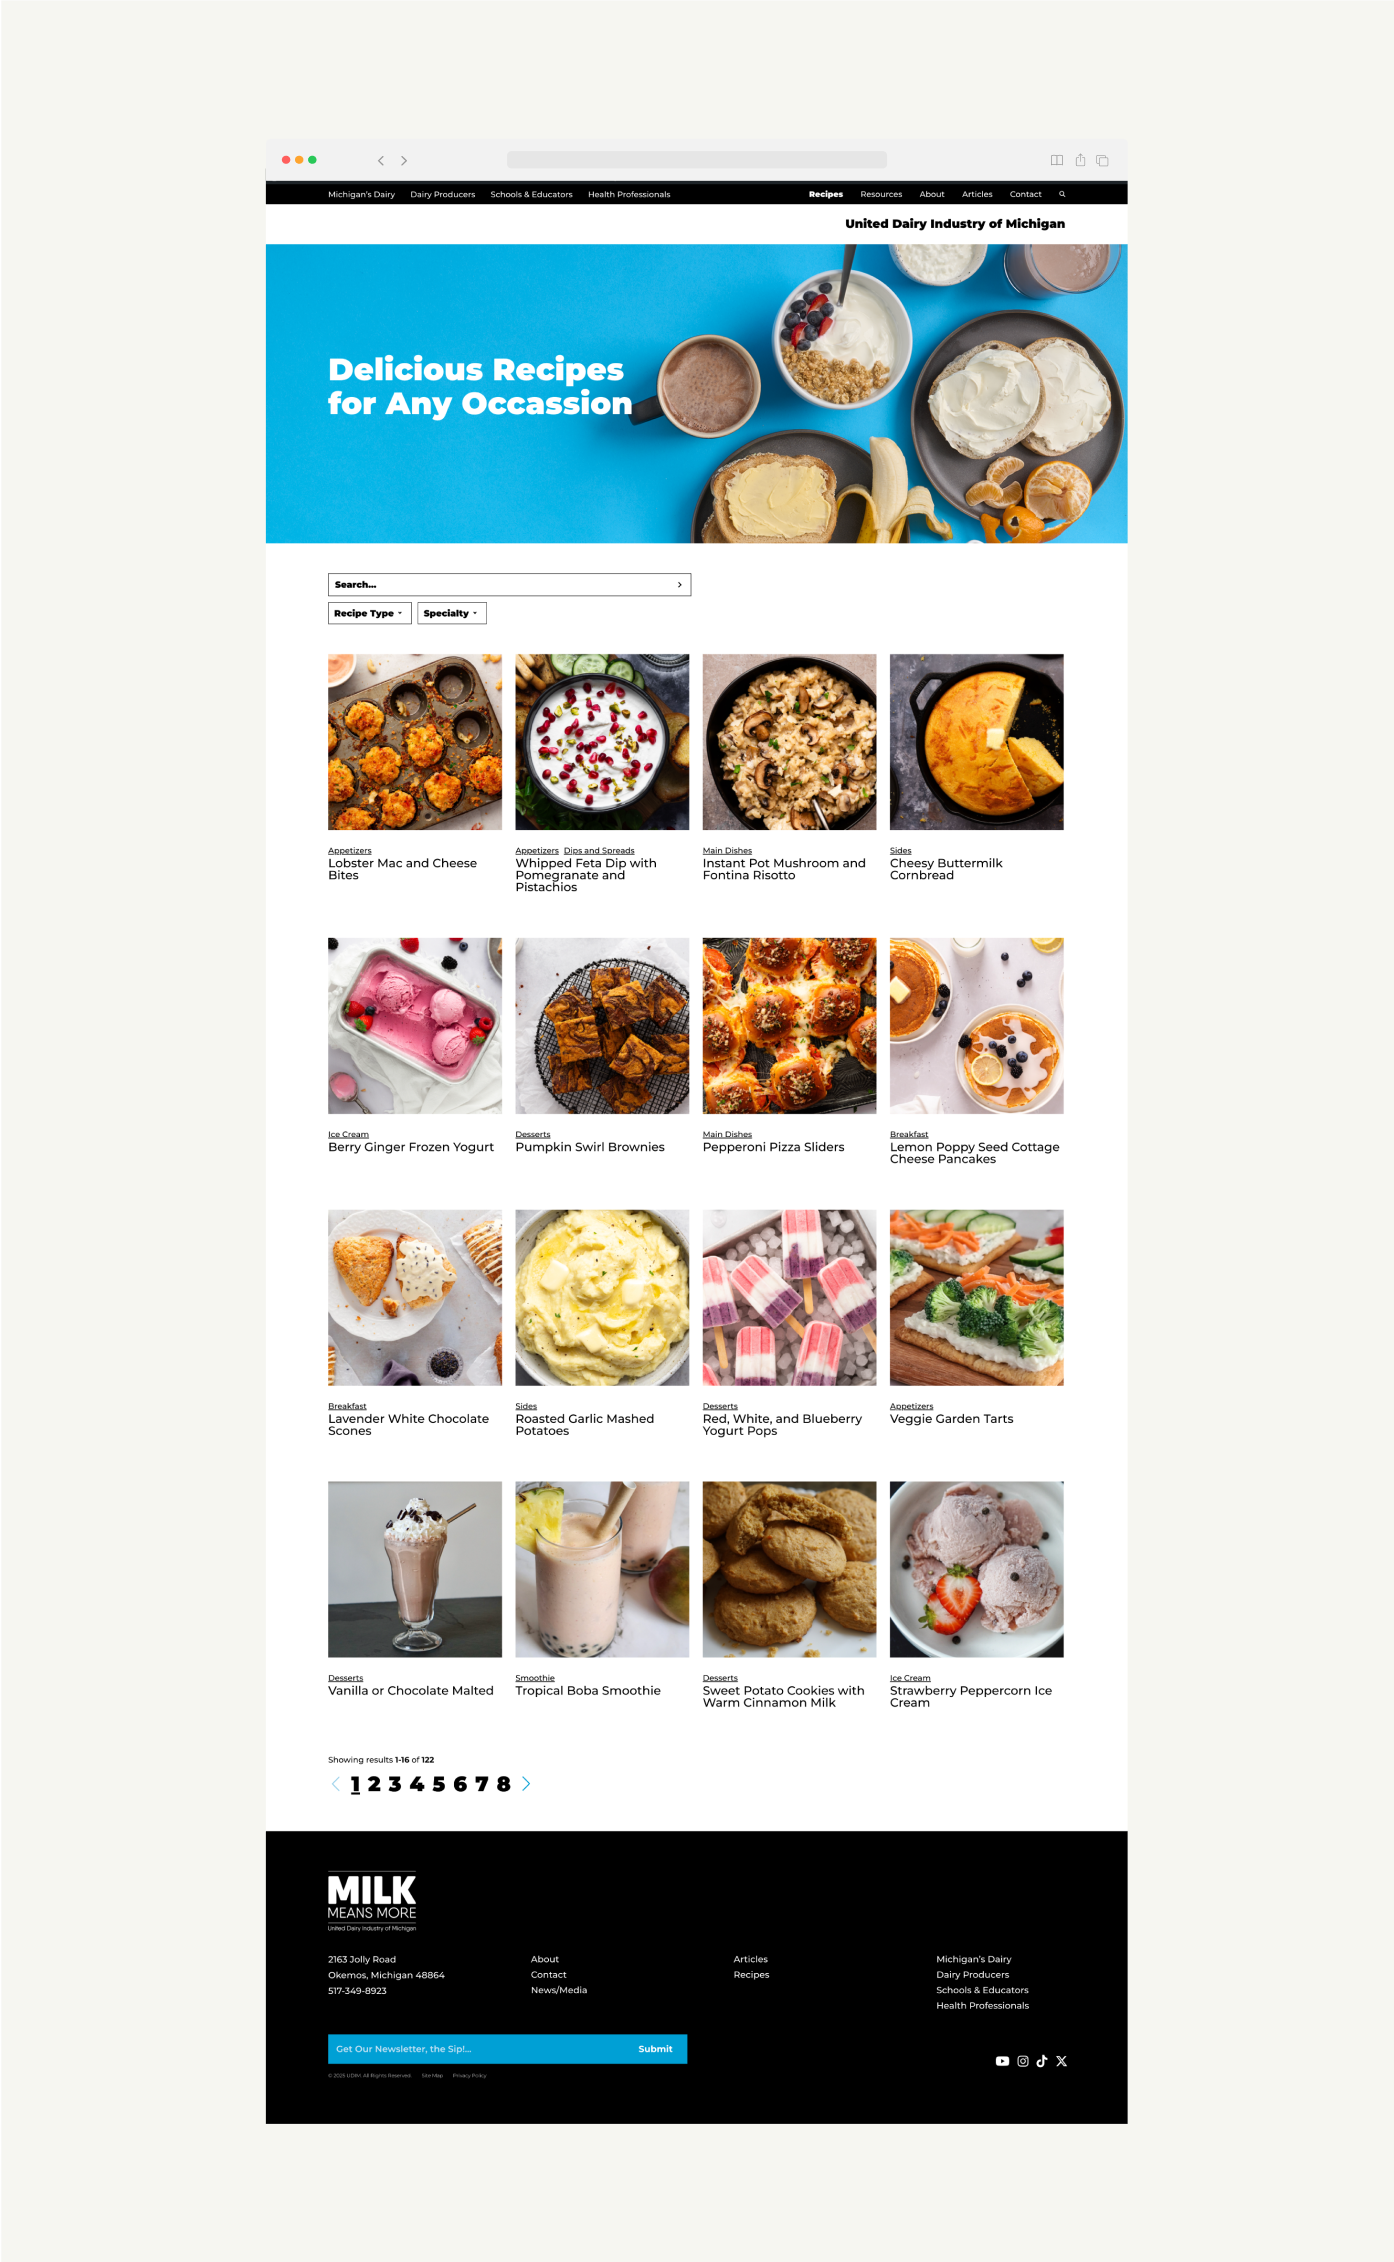Screen dimensions: 1394x2262
Task: Click the Appetizers tag above Veggie Garden Tarts
Action: click(x=911, y=1406)
